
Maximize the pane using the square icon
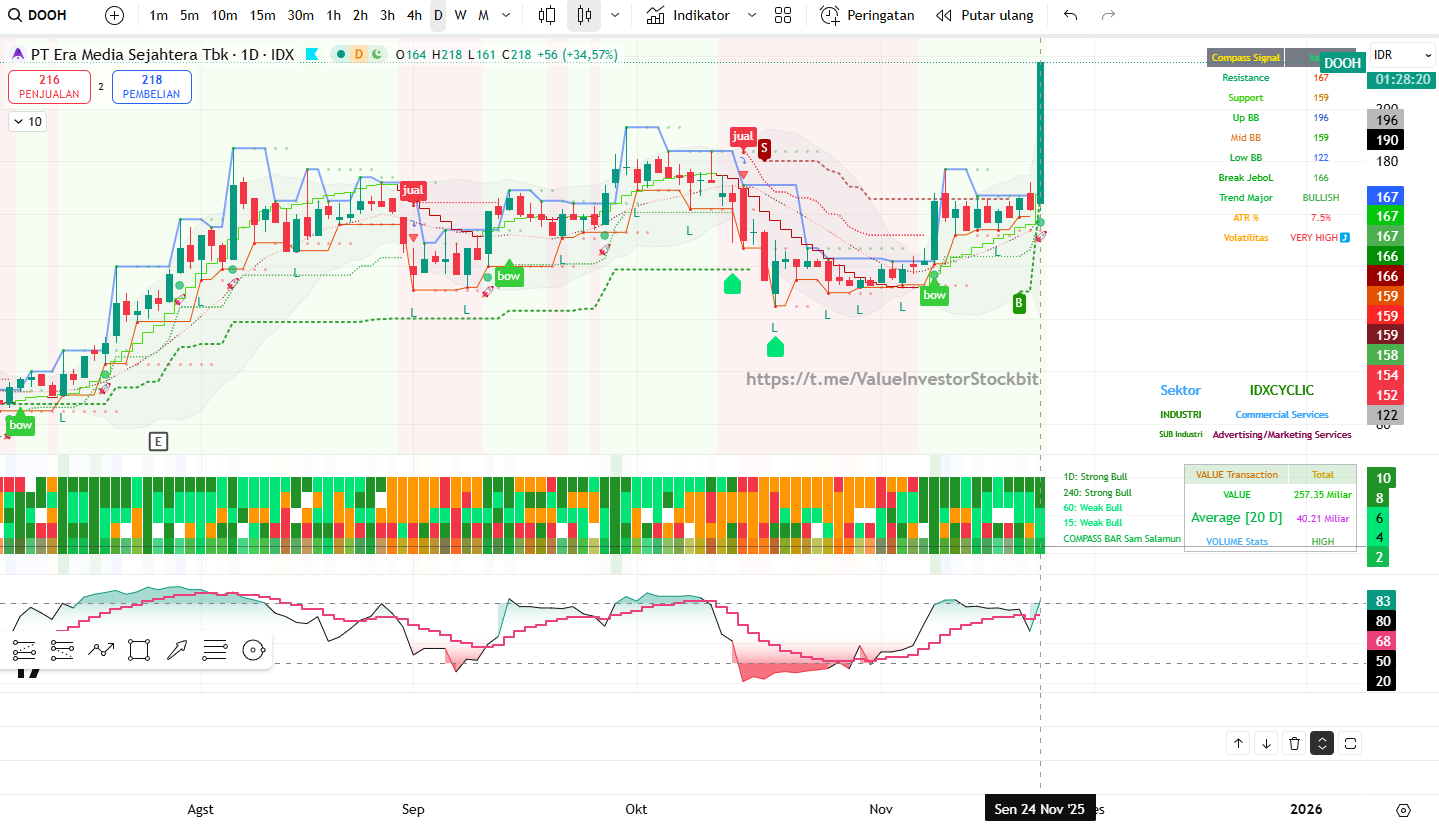click(1350, 743)
